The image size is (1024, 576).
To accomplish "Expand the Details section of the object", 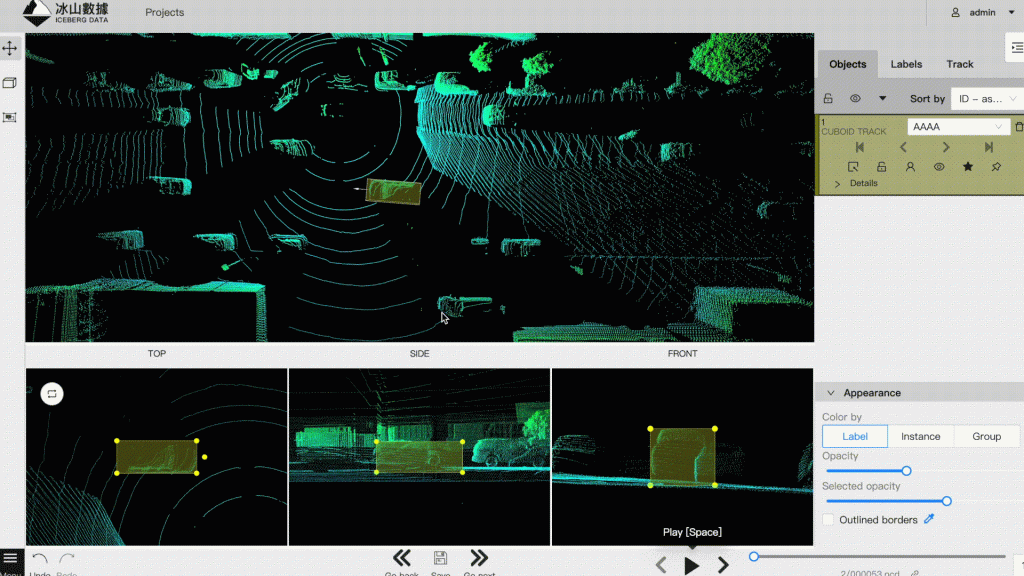I will pyautogui.click(x=838, y=184).
